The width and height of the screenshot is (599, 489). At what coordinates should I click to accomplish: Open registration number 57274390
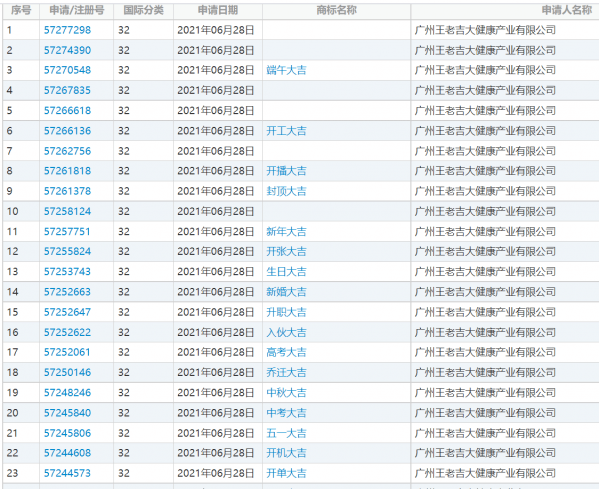point(67,50)
